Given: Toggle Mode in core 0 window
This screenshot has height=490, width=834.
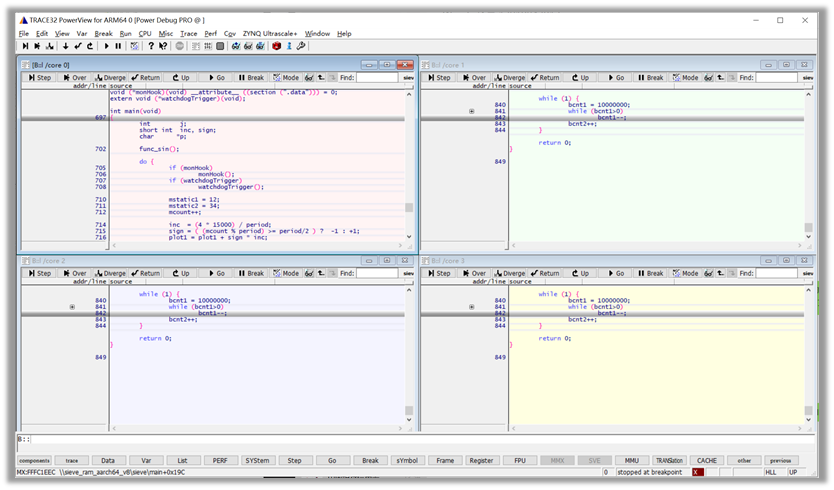Looking at the screenshot, I should click(286, 78).
